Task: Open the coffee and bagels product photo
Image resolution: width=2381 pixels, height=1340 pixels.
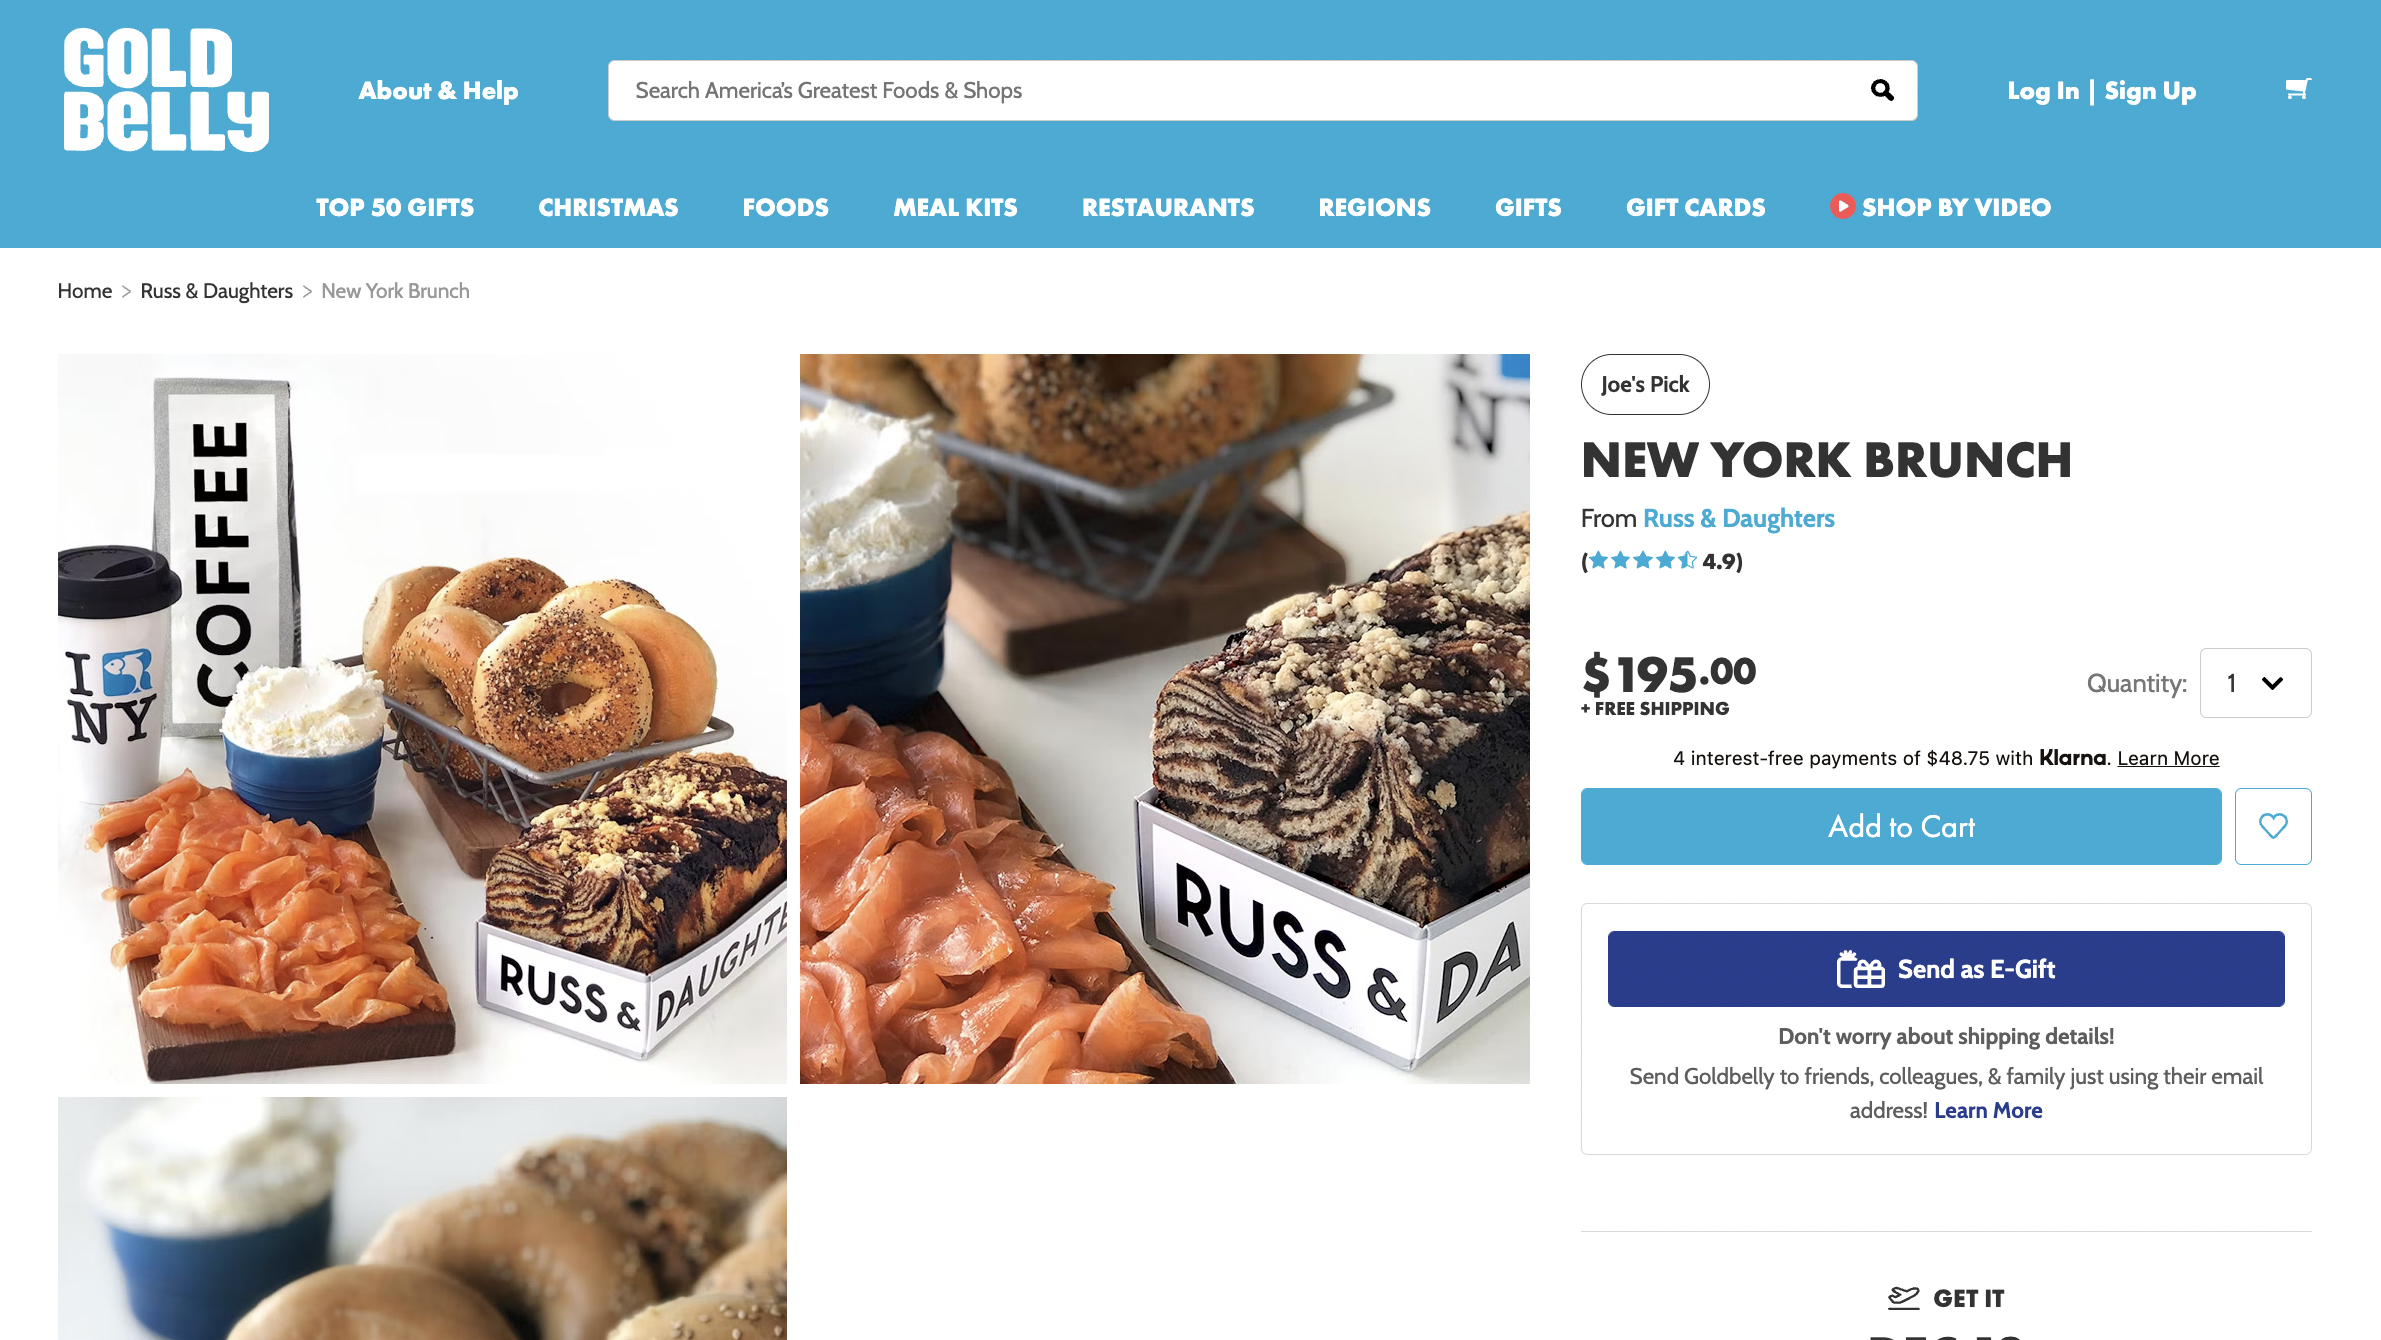Action: pos(422,719)
